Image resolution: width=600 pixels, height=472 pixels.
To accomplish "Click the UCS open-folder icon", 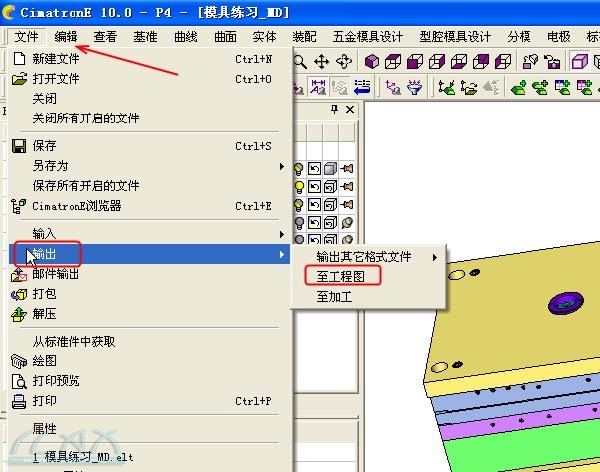I will 469,87.
